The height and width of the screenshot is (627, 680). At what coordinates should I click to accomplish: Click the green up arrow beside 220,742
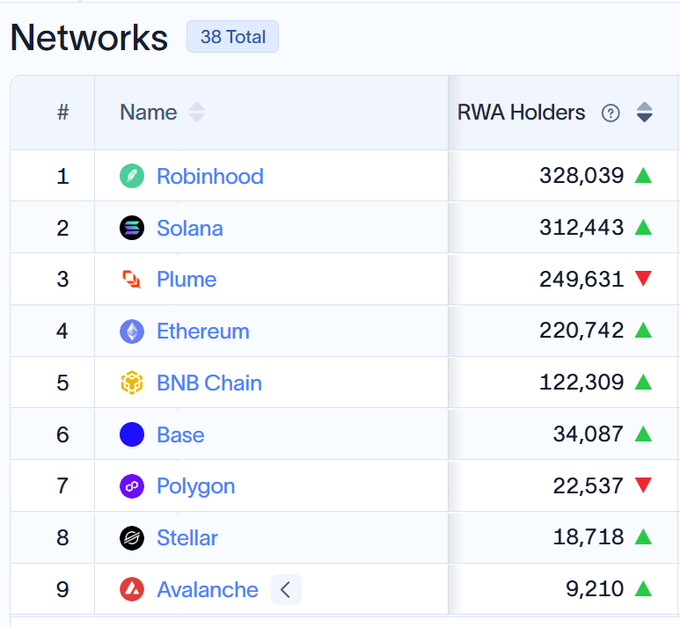click(x=643, y=330)
